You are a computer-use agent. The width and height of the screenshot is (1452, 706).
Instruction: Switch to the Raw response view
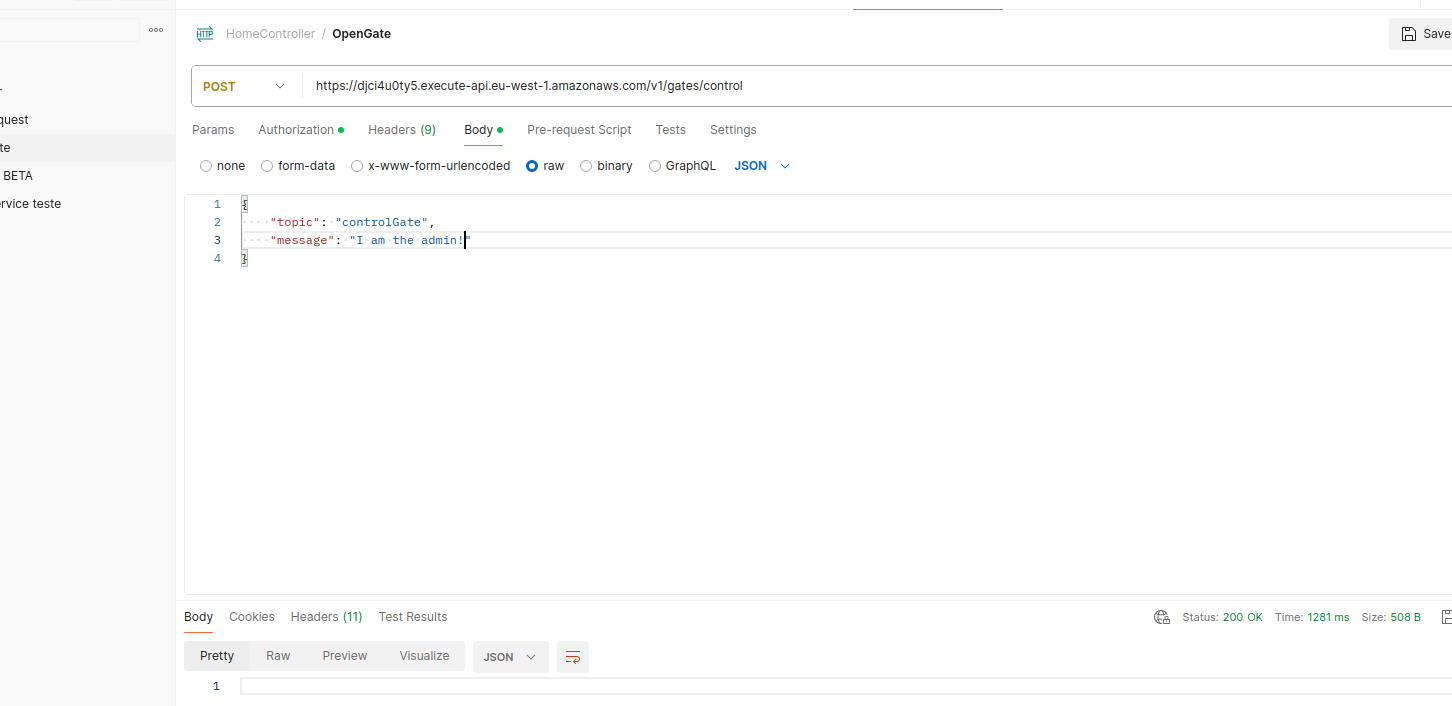pos(278,656)
